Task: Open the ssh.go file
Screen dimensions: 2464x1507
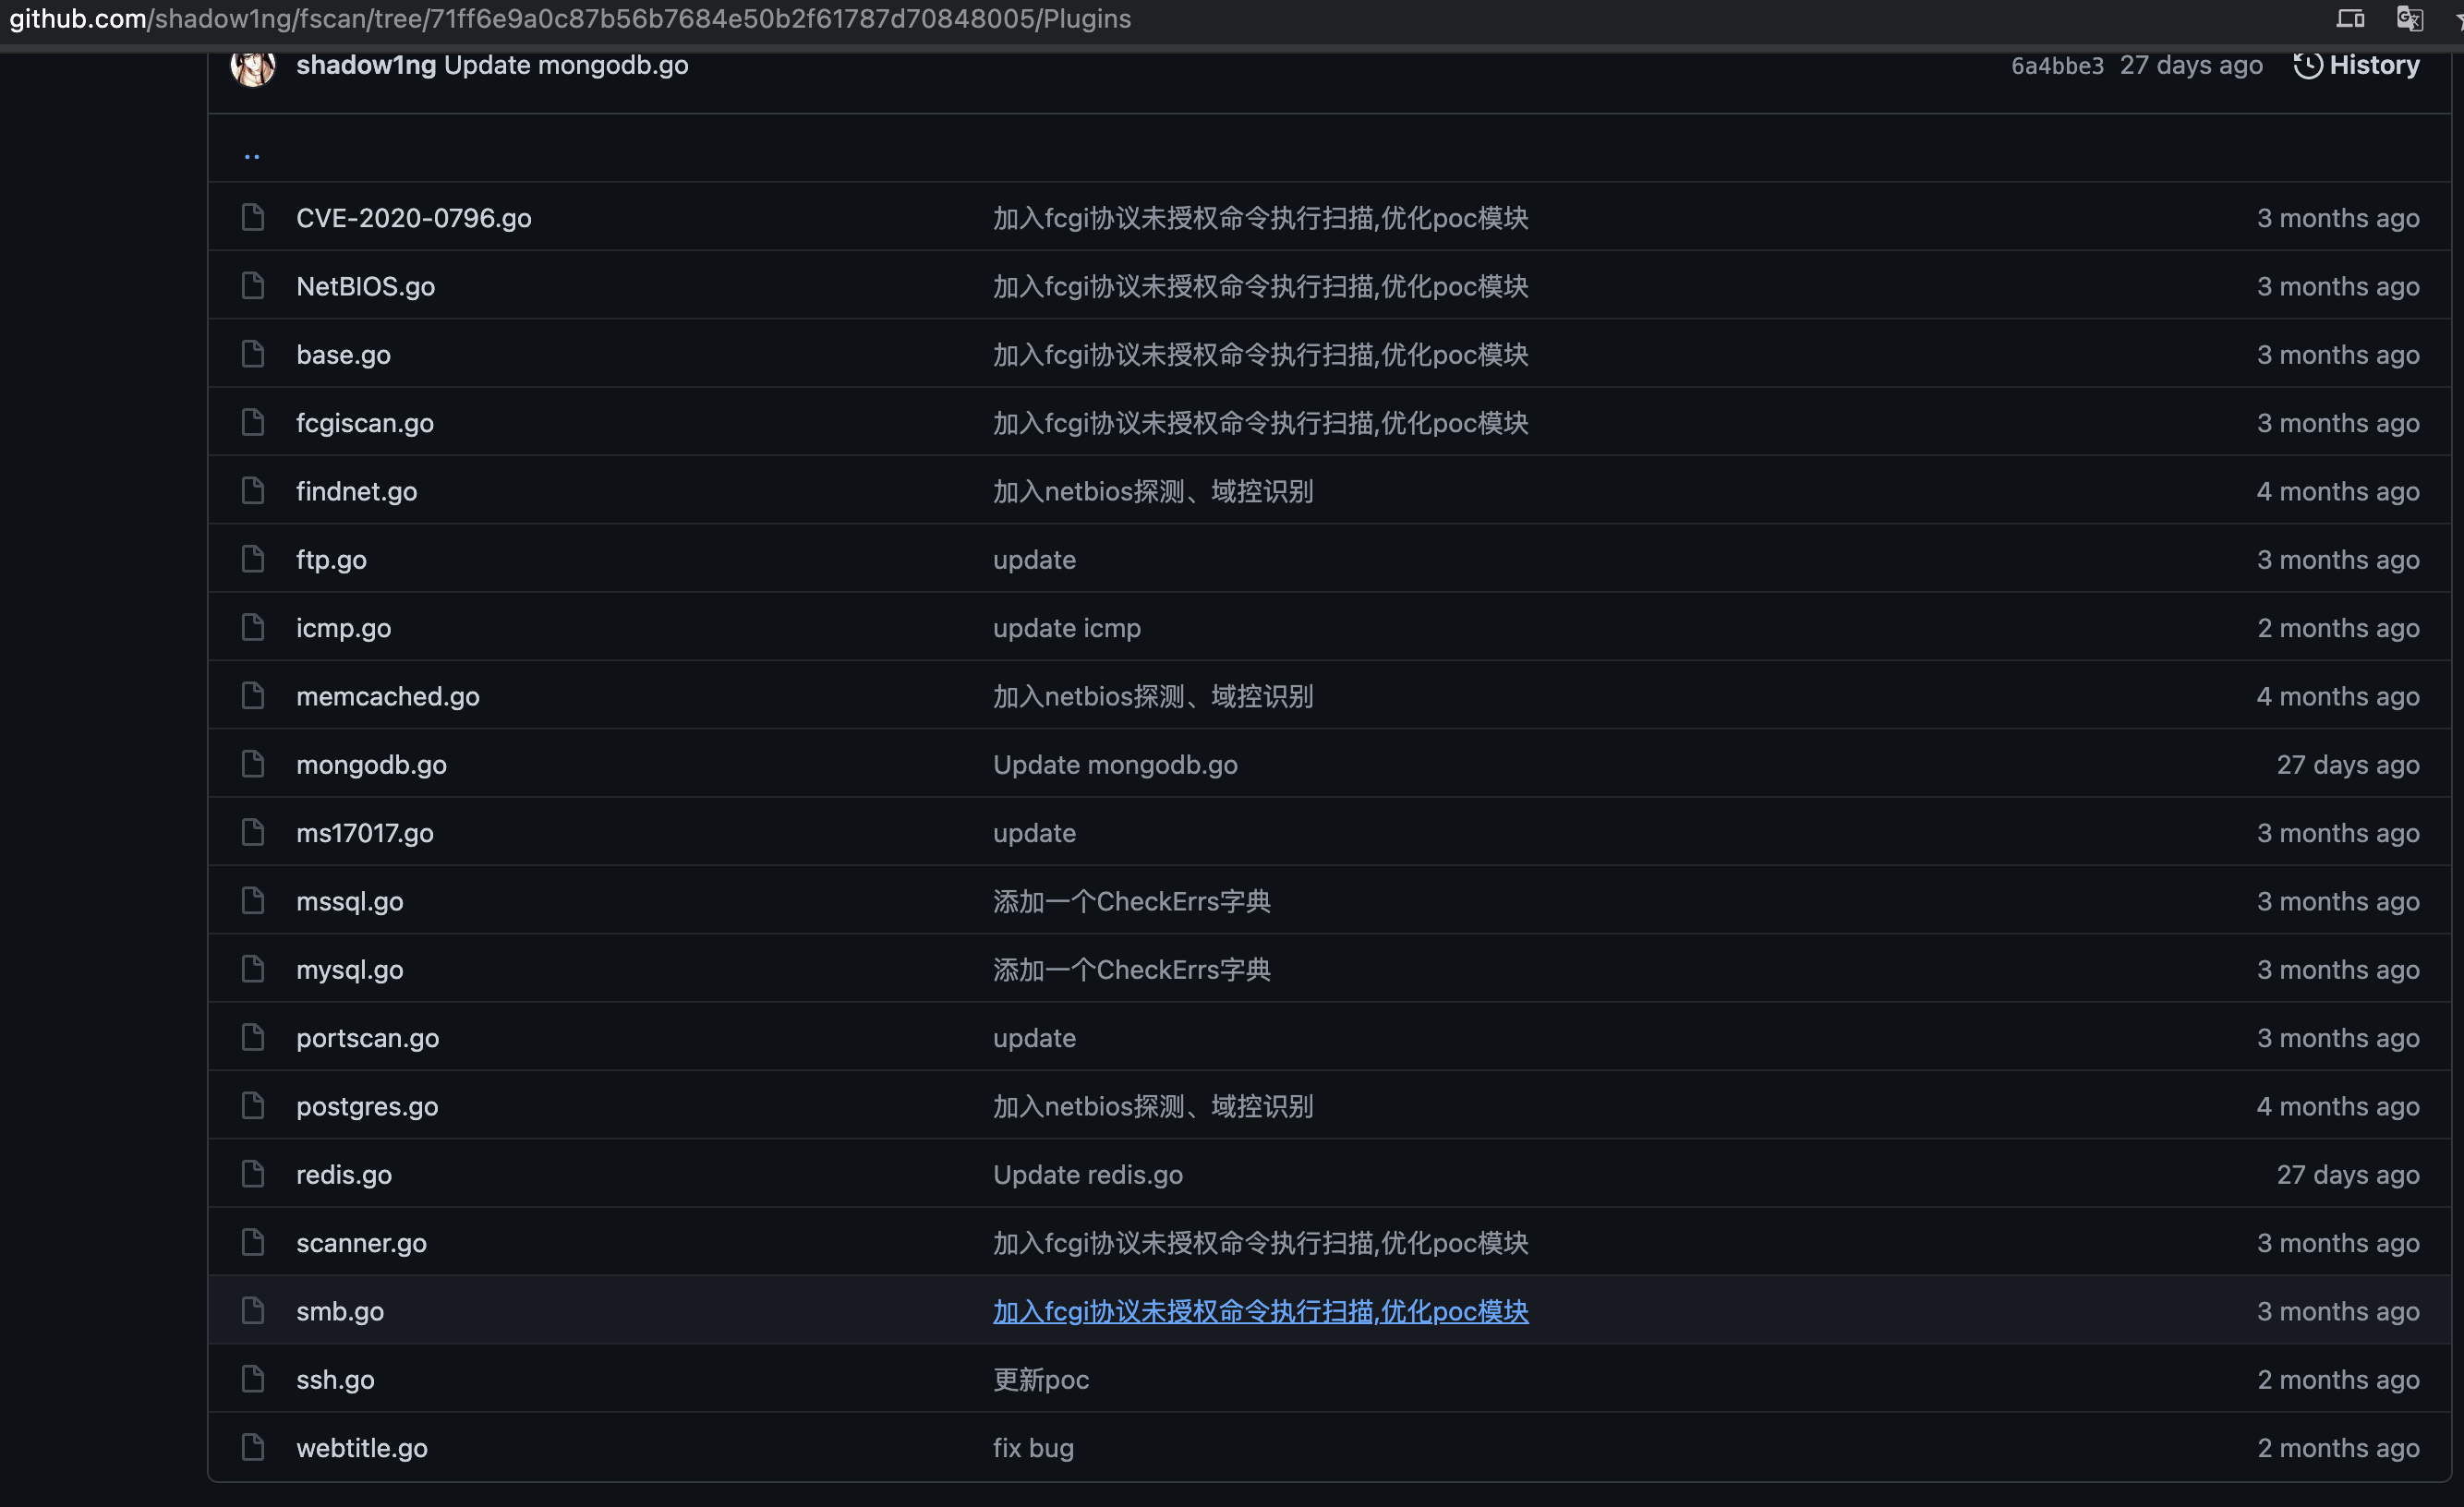Action: coord(334,1379)
